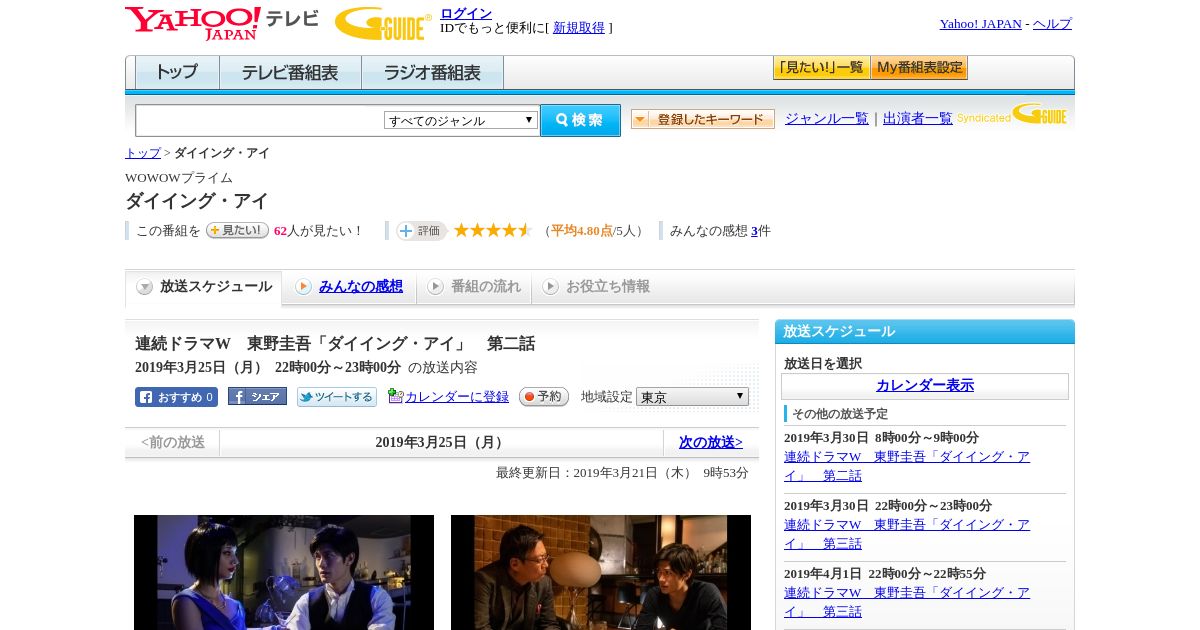Image resolution: width=1200 pixels, height=630 pixels.
Task: Switch to the ラジオ番組表 tab
Action: (432, 73)
